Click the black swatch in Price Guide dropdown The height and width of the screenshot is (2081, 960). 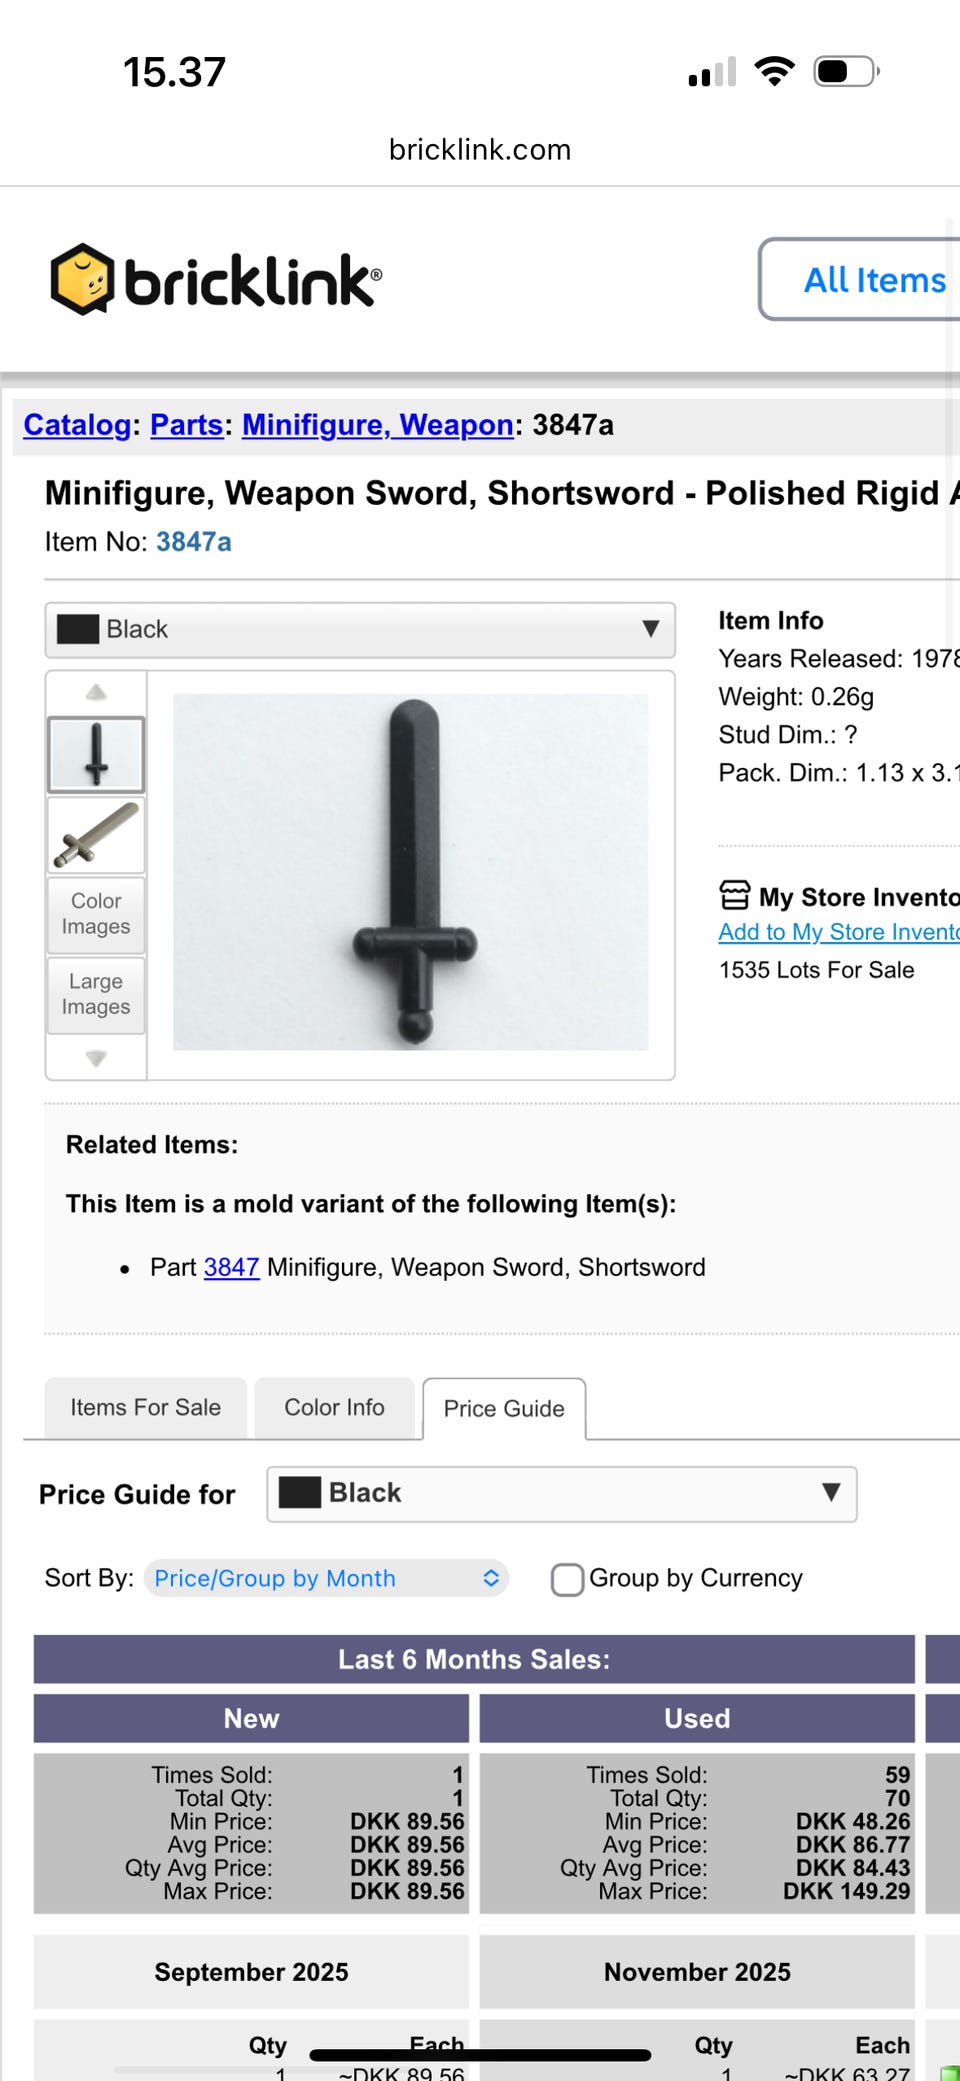pyautogui.click(x=299, y=1493)
